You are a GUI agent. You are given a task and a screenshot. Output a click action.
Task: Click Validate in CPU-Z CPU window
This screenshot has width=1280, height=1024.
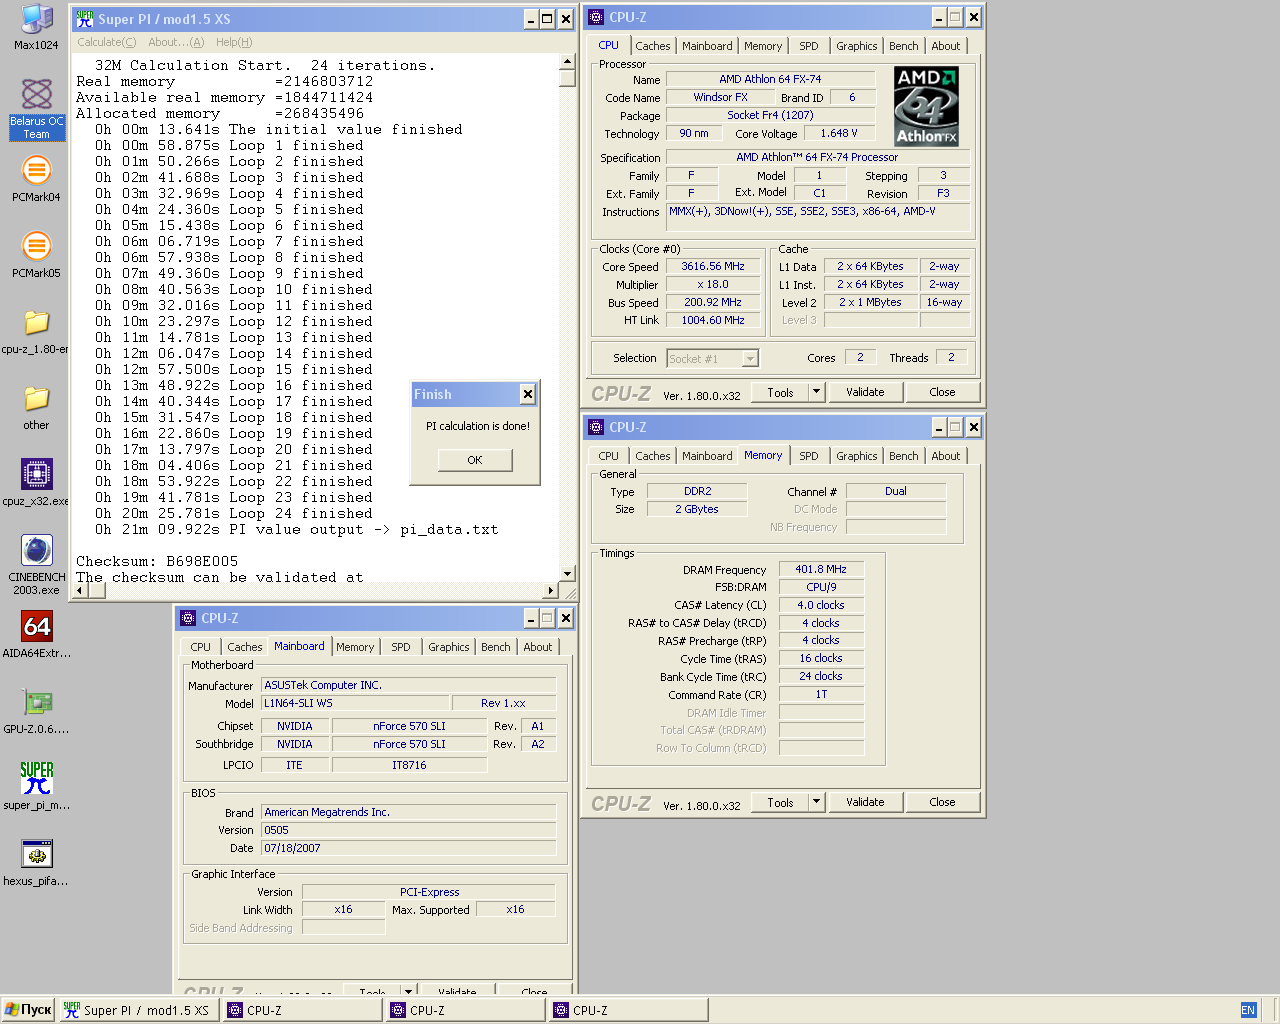865,392
